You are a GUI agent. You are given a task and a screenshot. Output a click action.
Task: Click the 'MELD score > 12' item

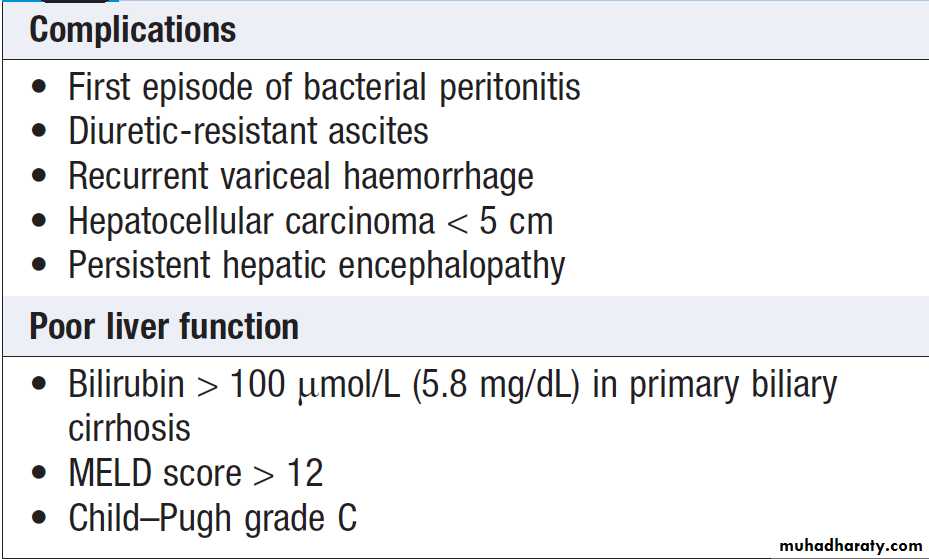point(196,473)
